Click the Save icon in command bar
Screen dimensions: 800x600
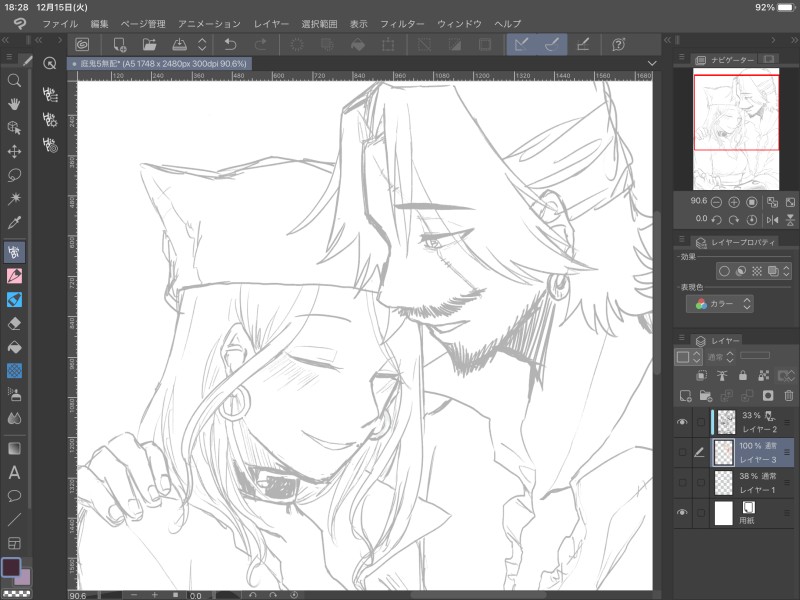pos(179,44)
